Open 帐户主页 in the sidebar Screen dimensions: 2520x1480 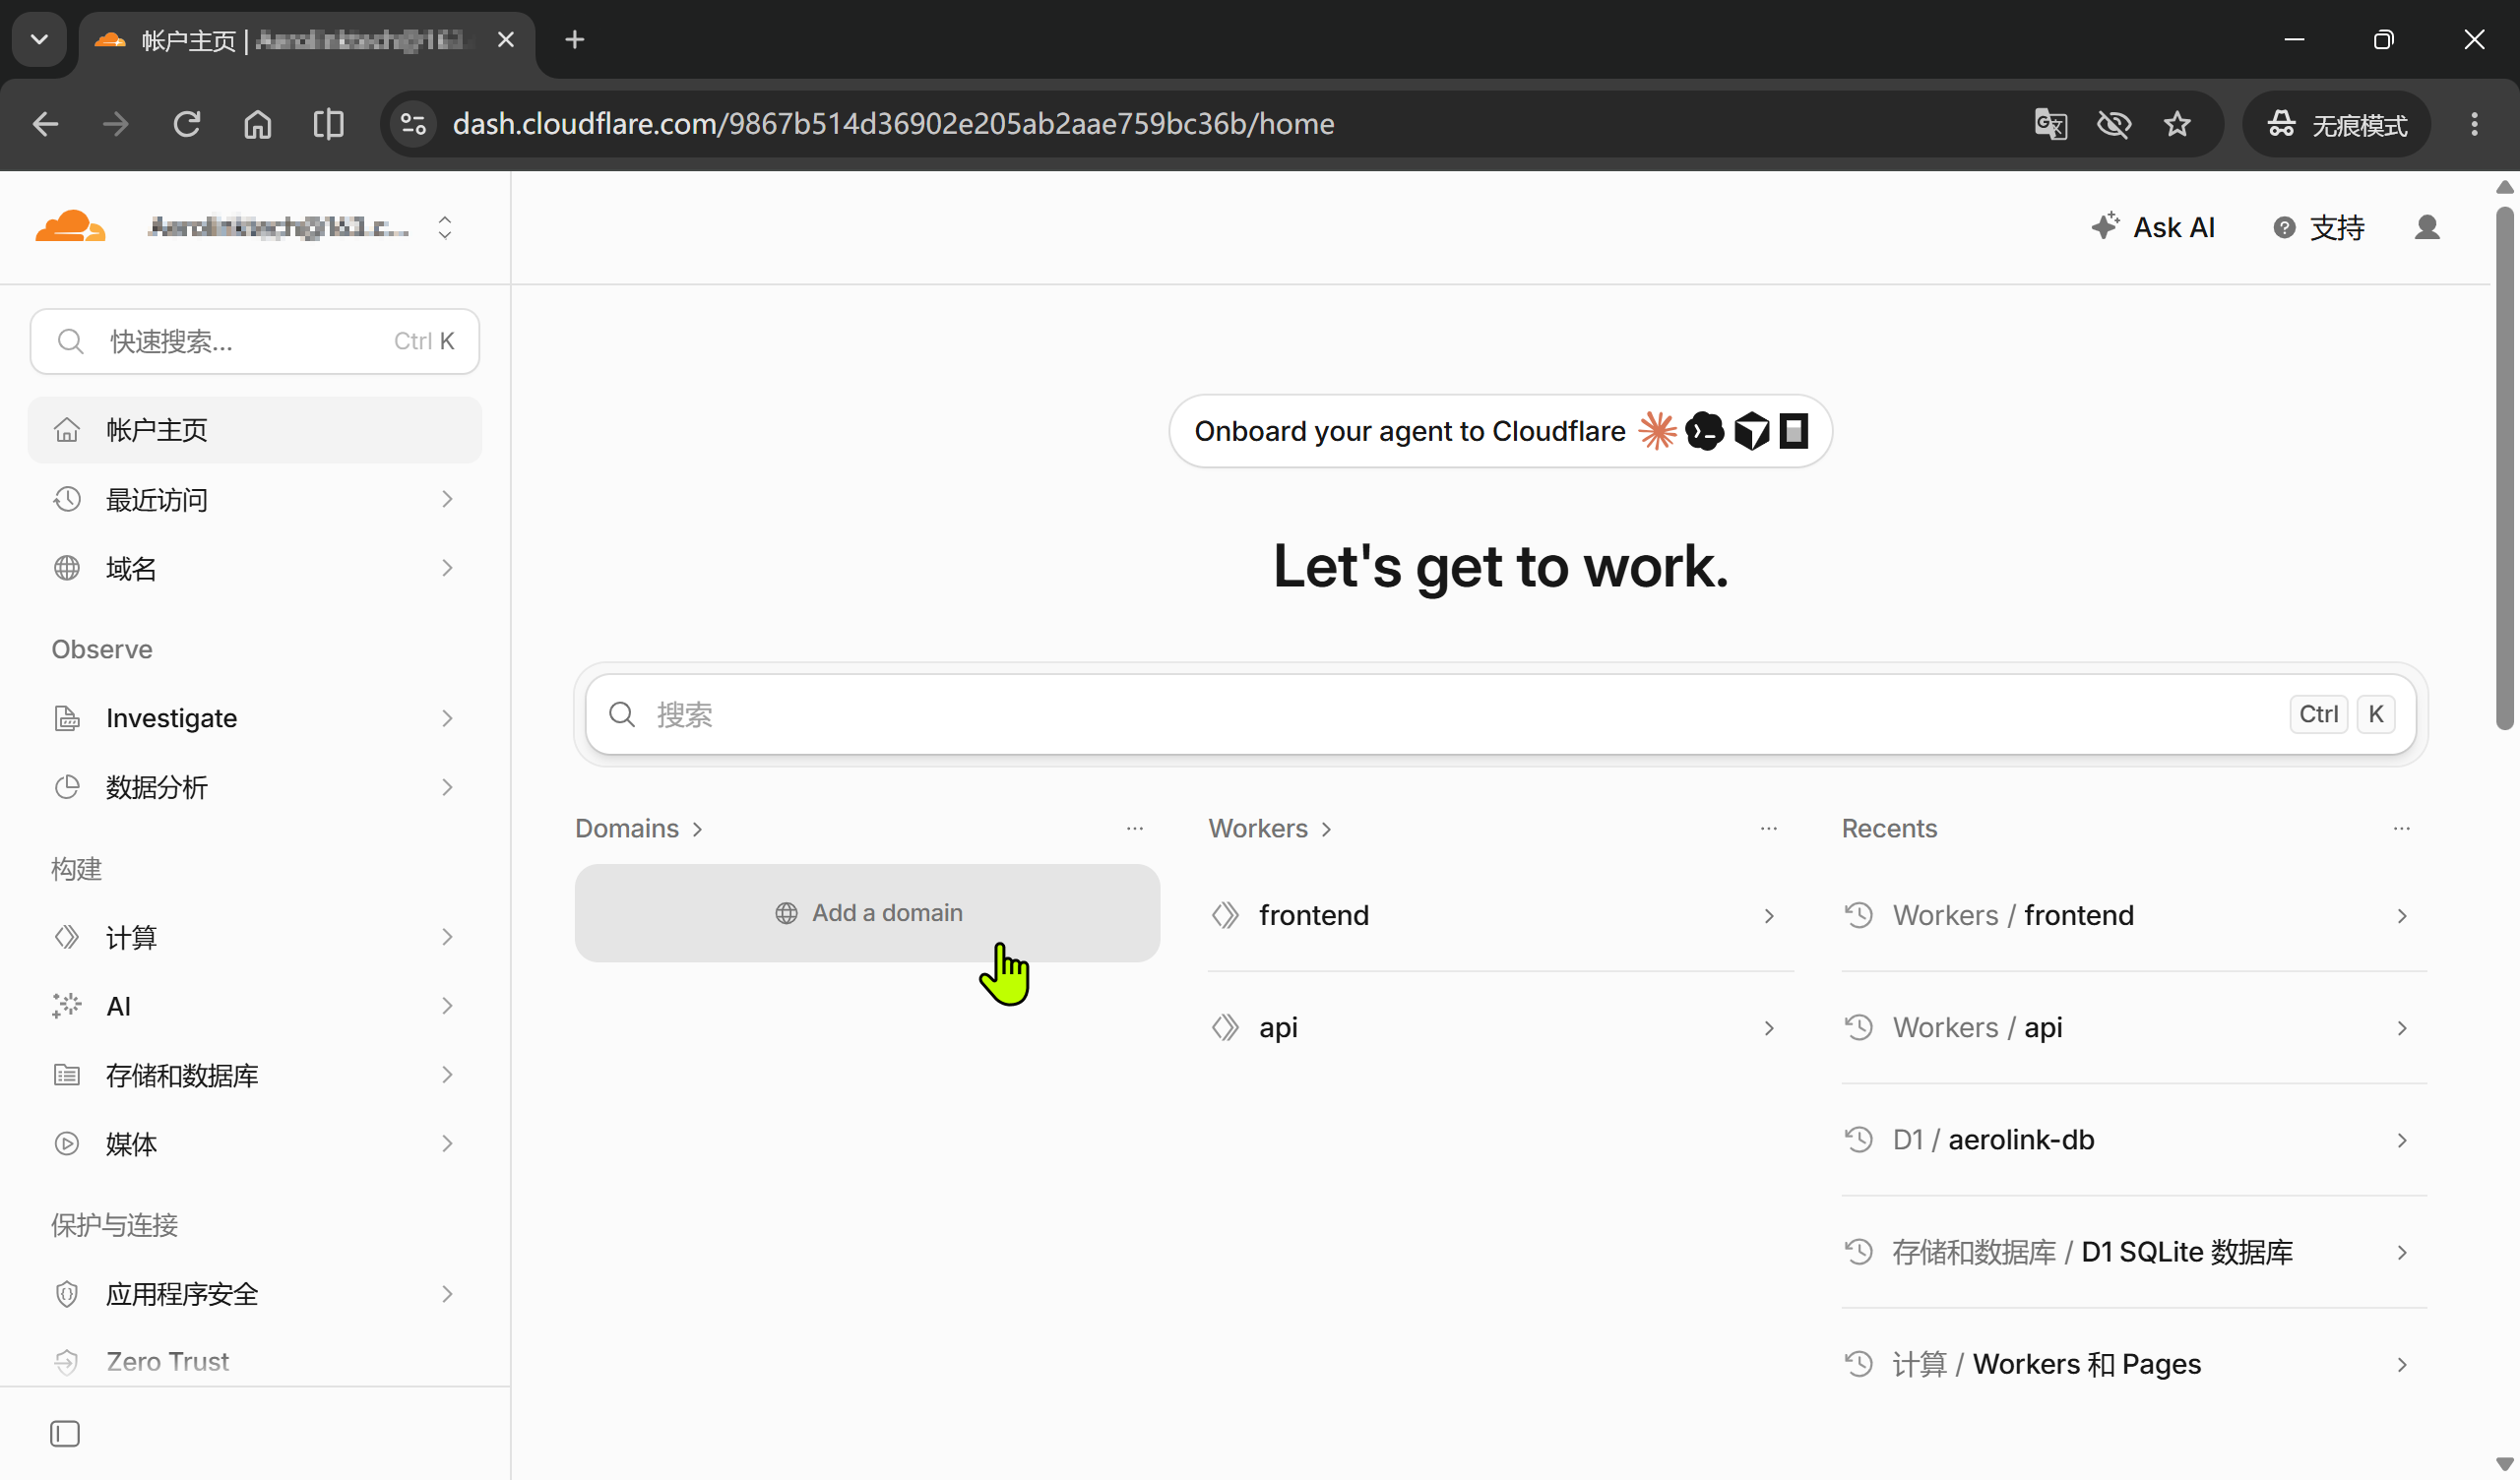click(x=255, y=430)
